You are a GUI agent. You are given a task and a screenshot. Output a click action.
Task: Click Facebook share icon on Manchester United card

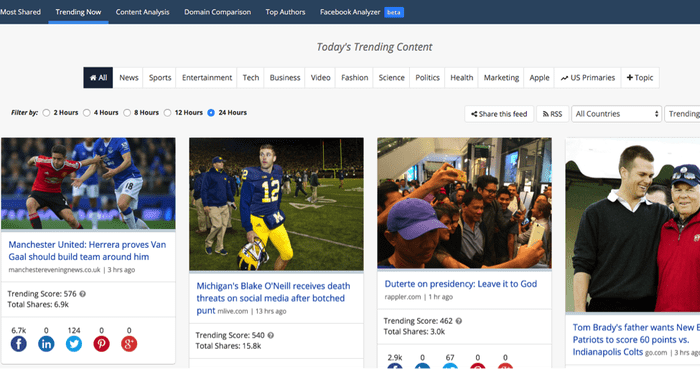19,344
